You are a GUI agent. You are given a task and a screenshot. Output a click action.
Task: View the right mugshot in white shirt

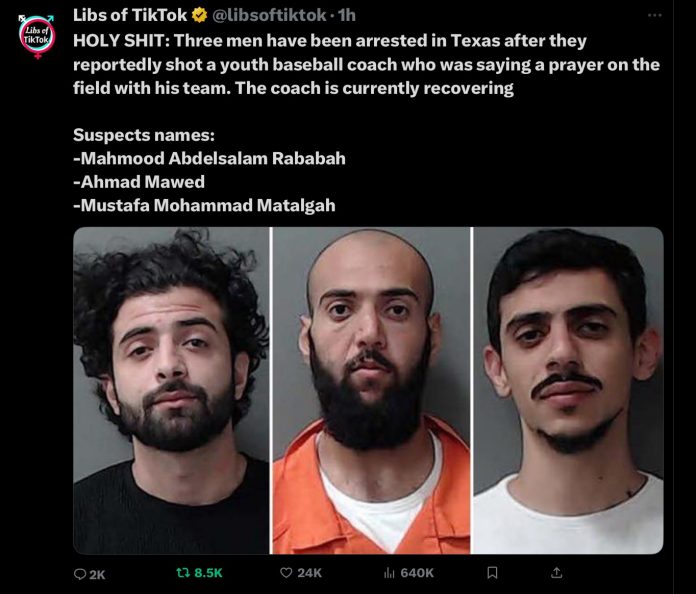[568, 390]
